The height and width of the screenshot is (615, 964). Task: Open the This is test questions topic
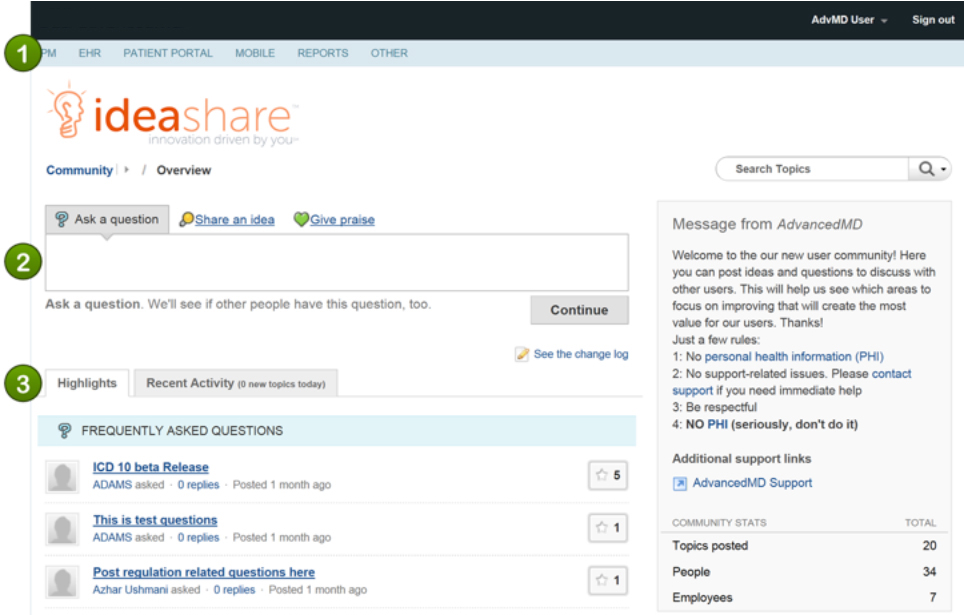point(155,520)
